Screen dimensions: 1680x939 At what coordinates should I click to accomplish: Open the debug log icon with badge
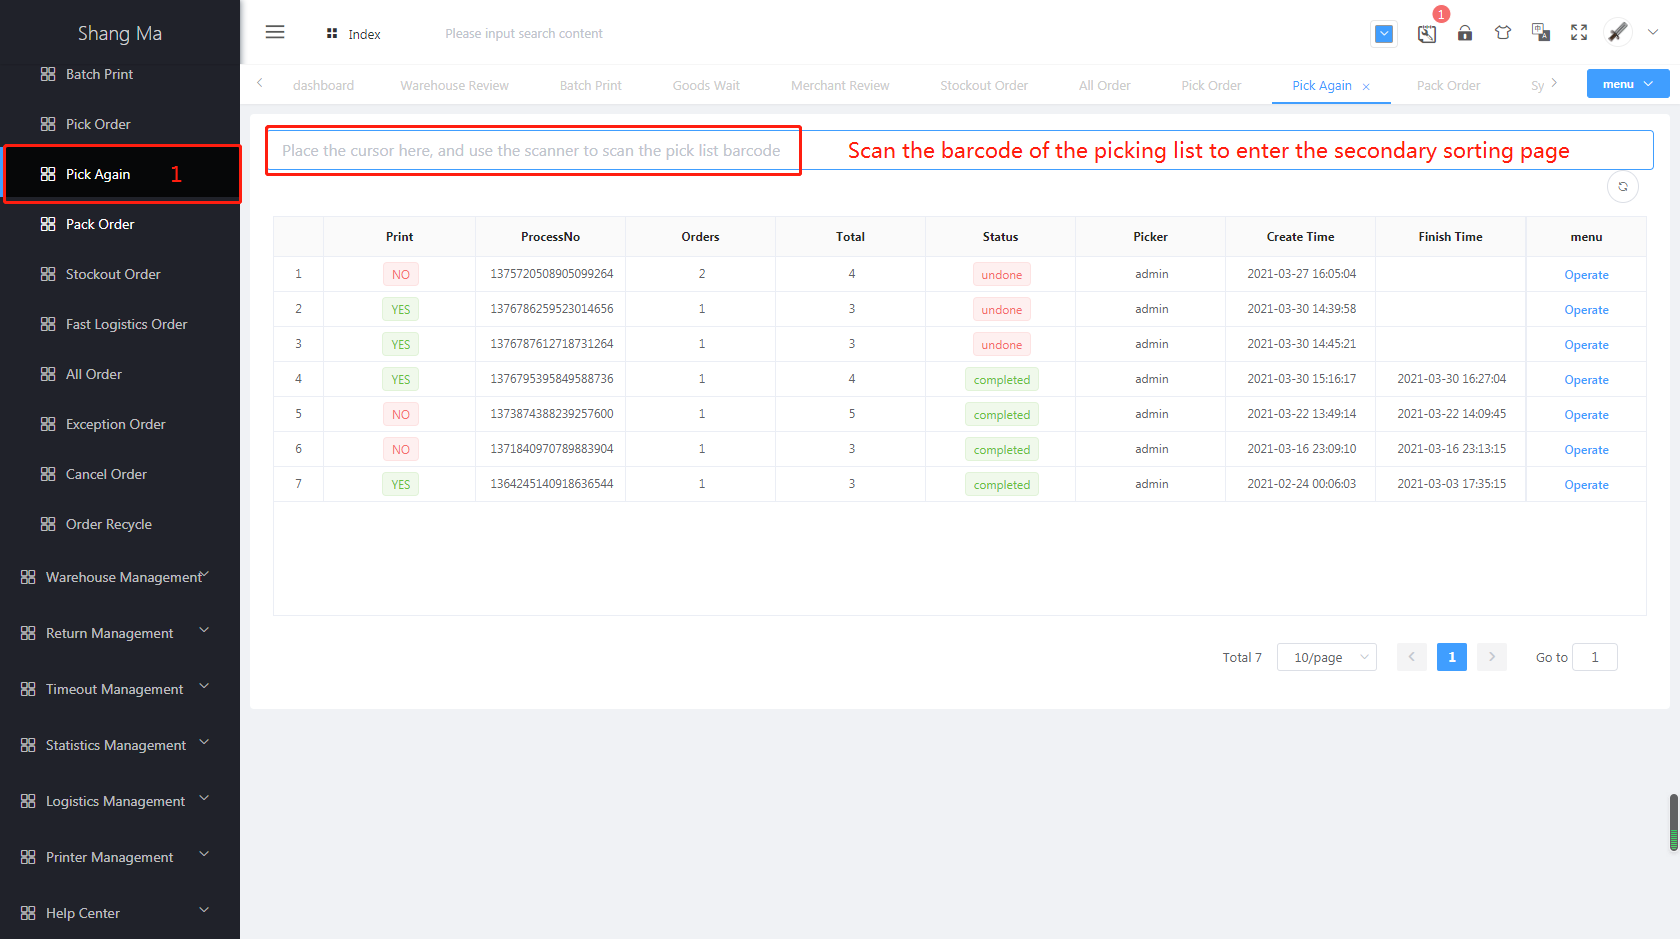(x=1427, y=34)
